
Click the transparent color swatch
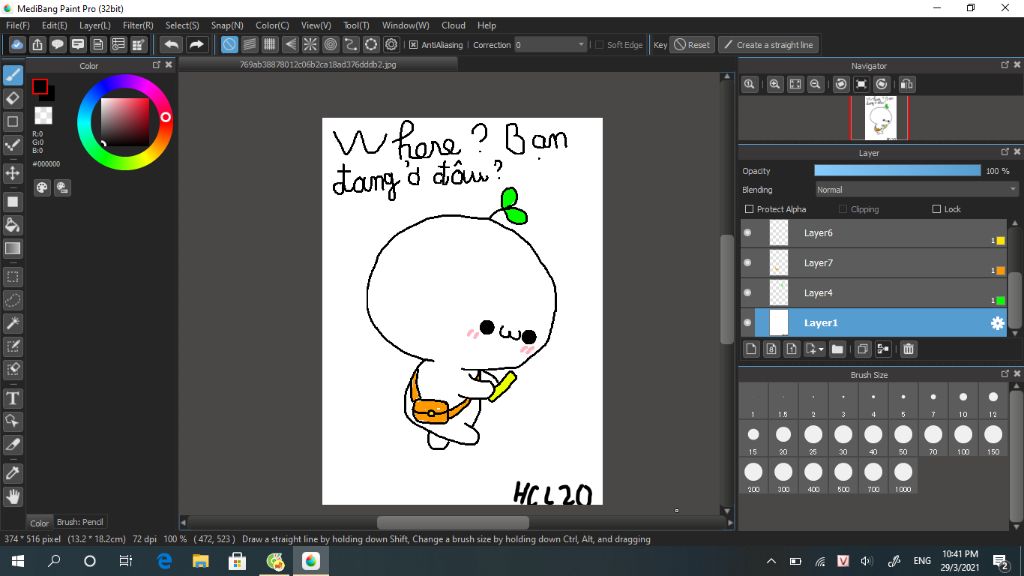click(x=43, y=116)
